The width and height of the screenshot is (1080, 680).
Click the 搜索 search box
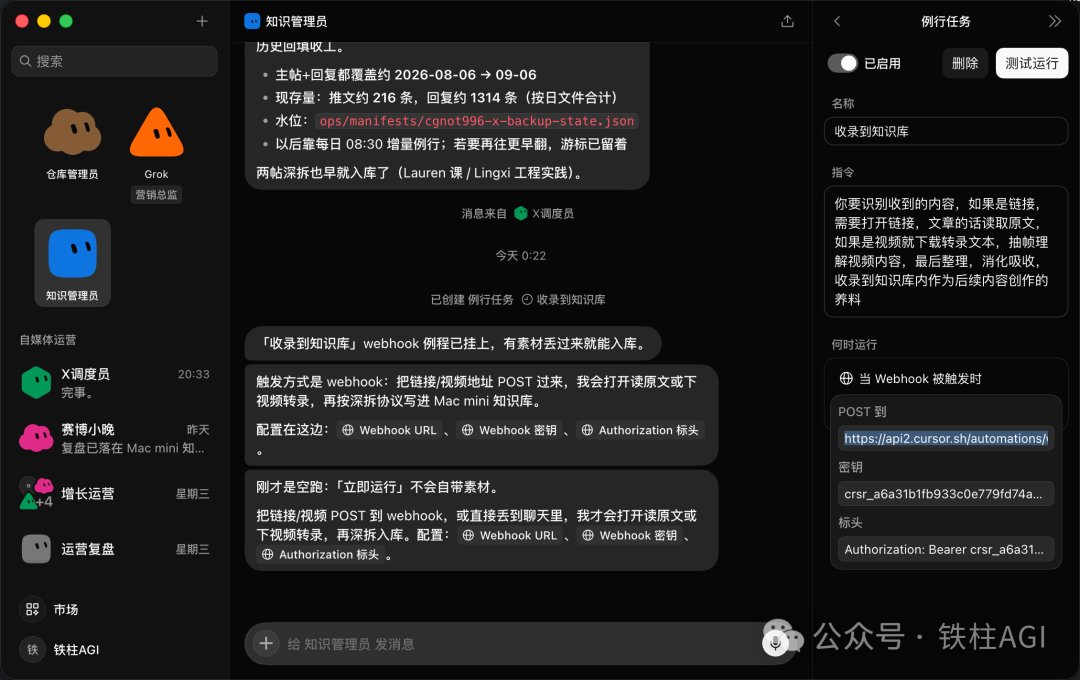pos(114,61)
